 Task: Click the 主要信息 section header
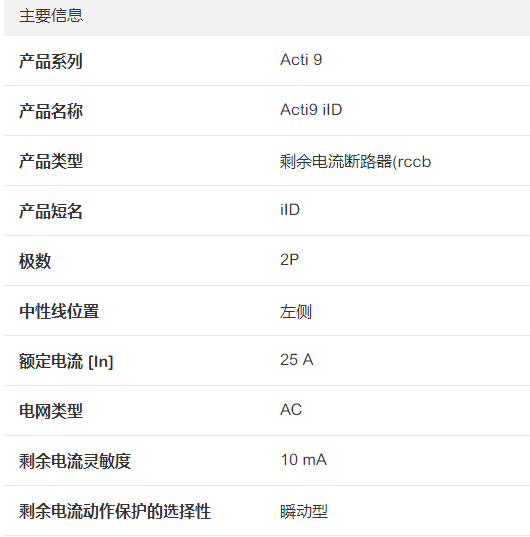pyautogui.click(x=51, y=16)
